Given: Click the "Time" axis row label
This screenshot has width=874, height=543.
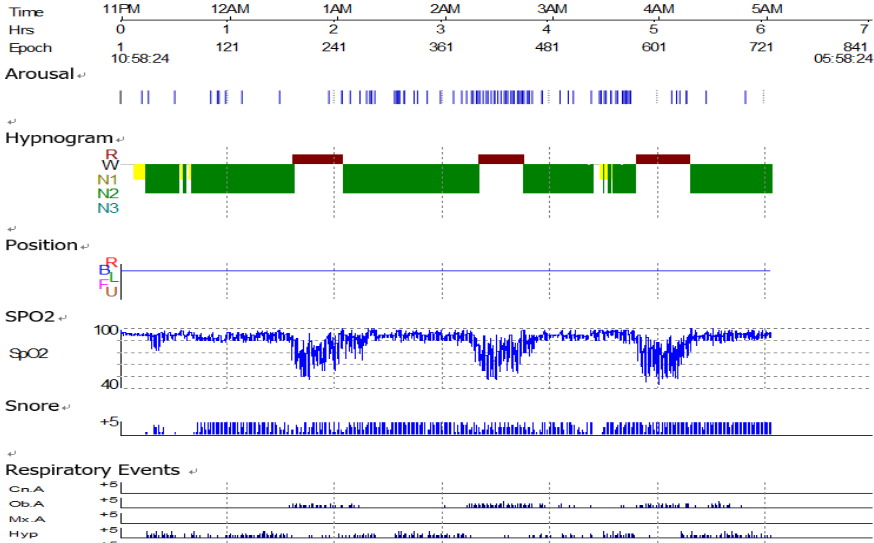Looking at the screenshot, I should [26, 12].
